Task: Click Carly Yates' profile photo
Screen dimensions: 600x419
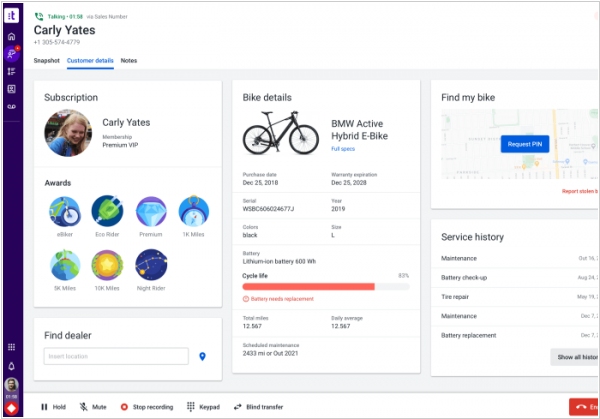Action: click(68, 133)
